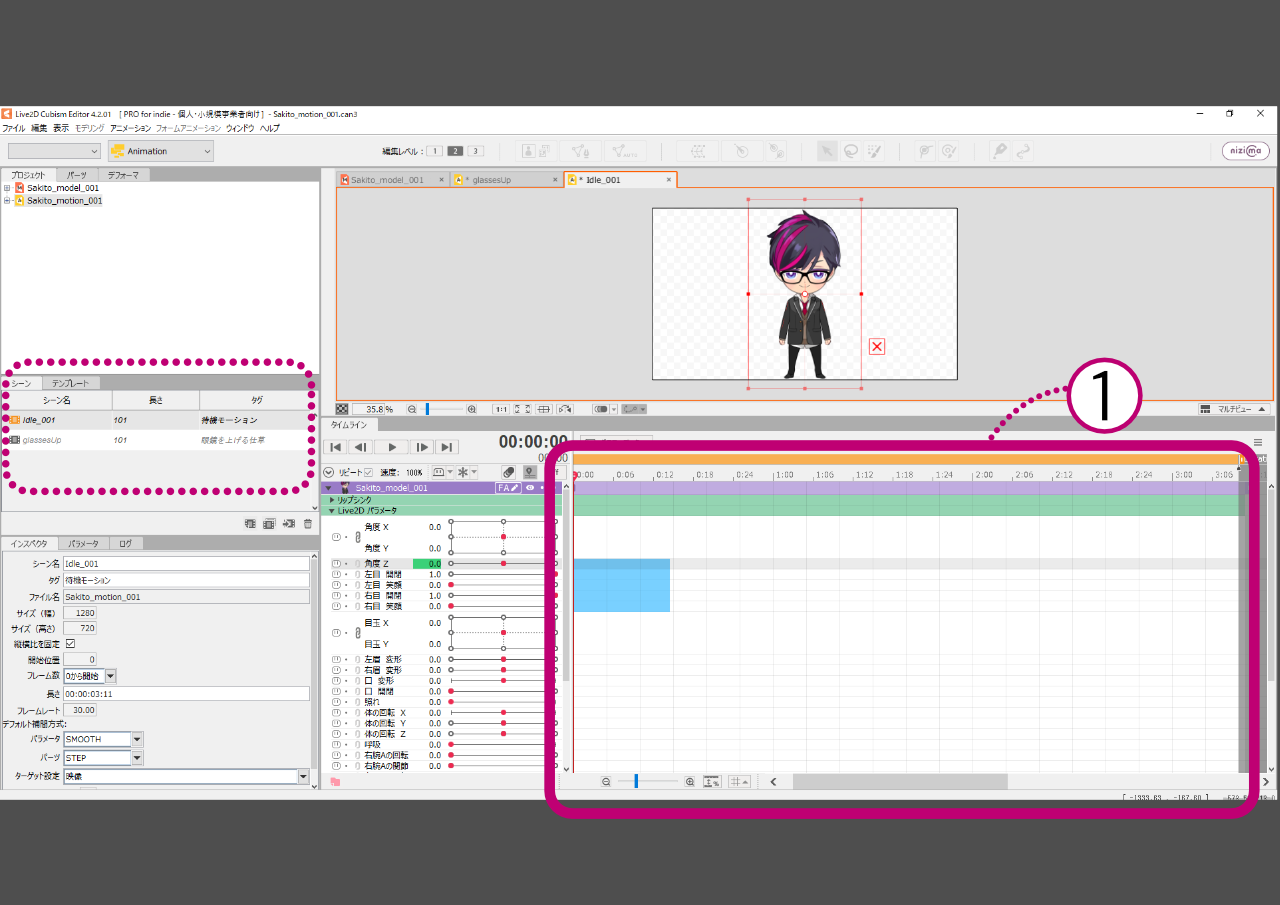This screenshot has height=905, width=1280.
Task: Select the glassesUp scene row
Action: click(160, 440)
